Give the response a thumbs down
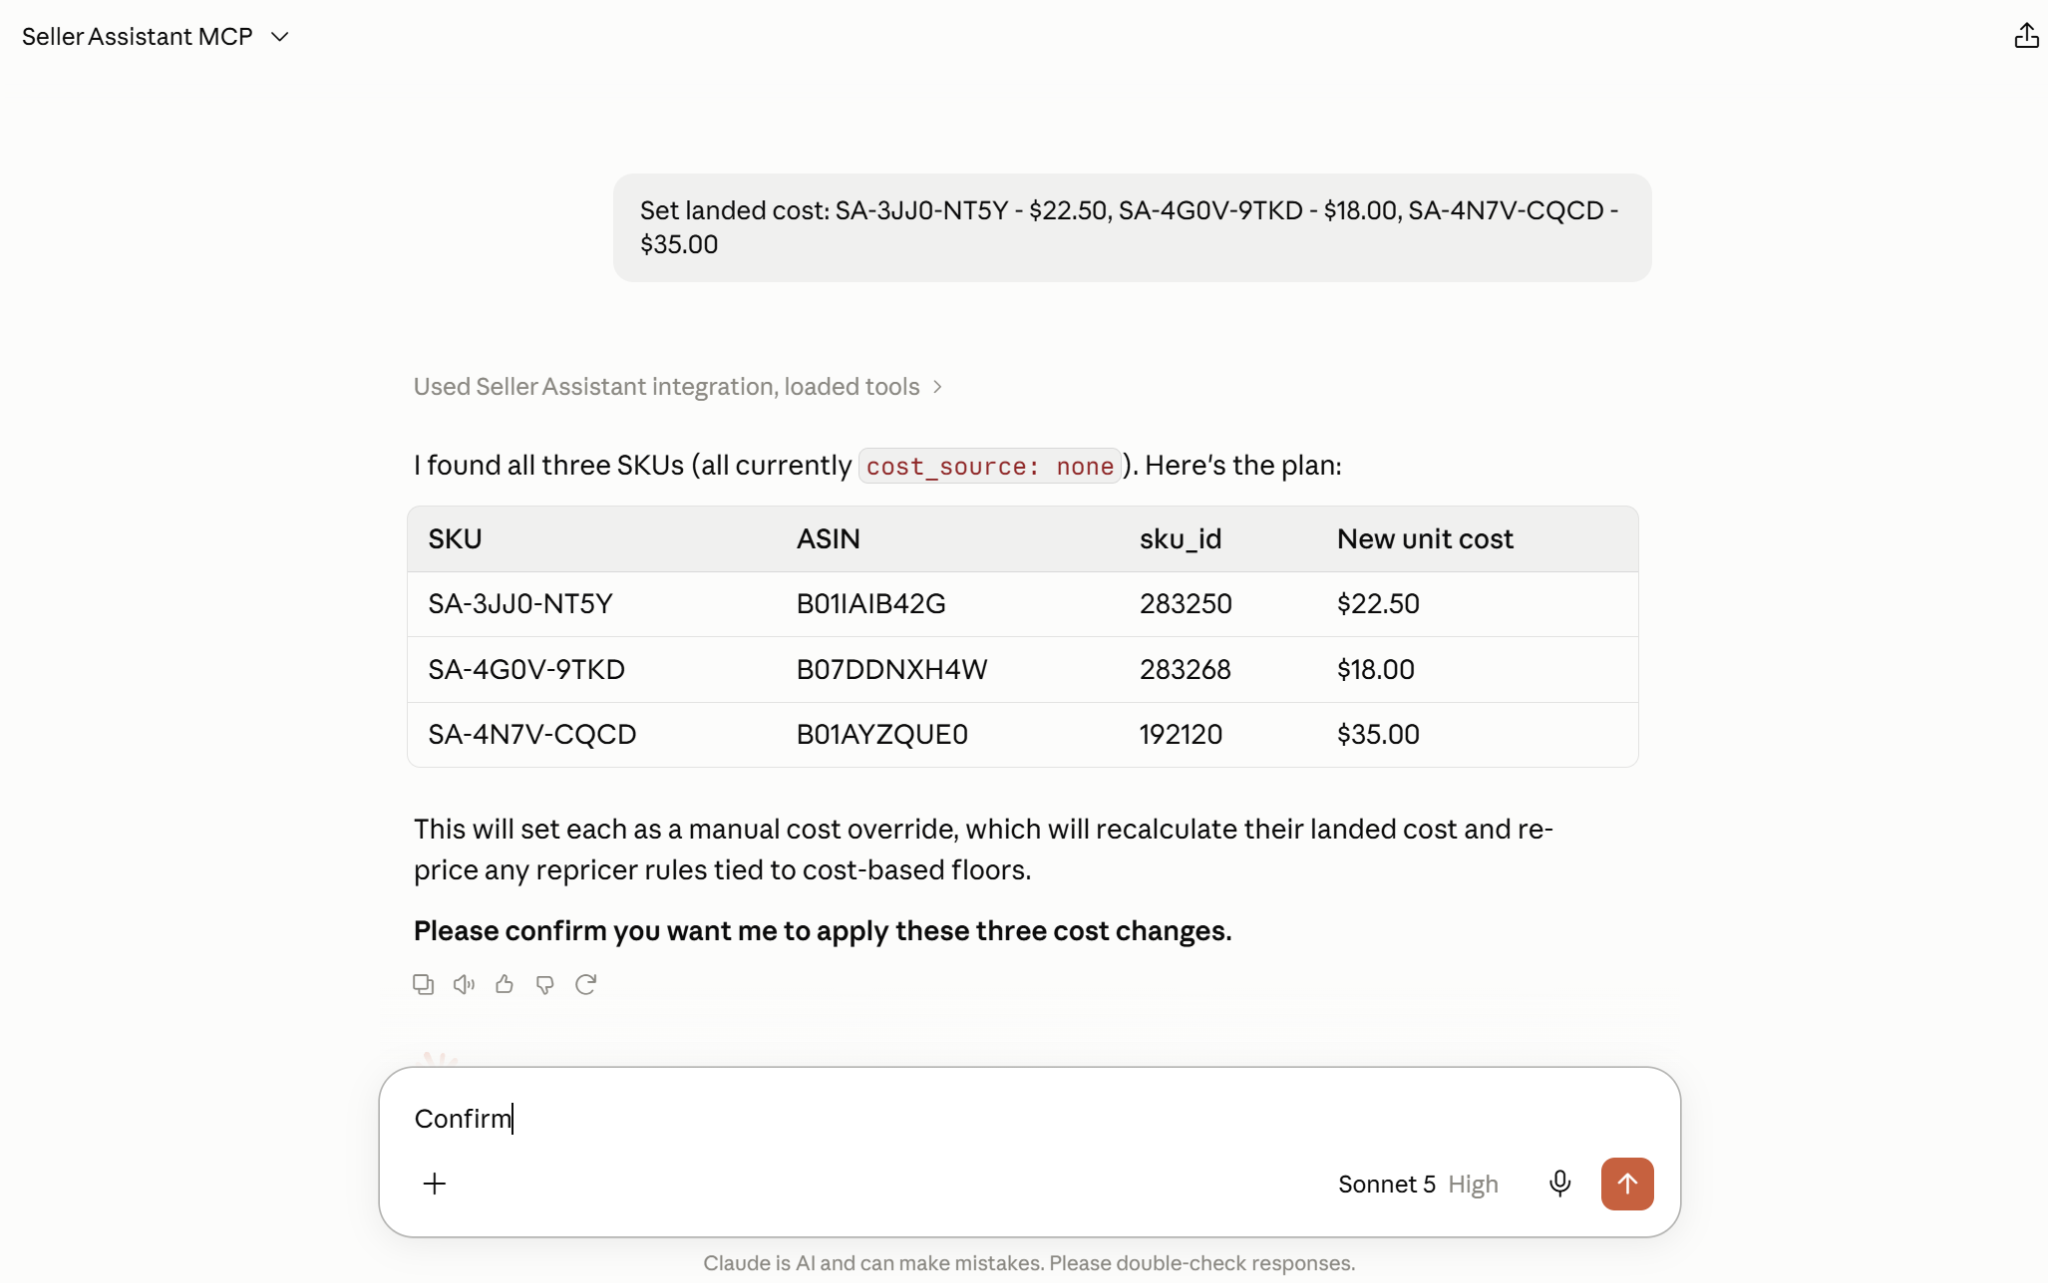 pos(545,984)
